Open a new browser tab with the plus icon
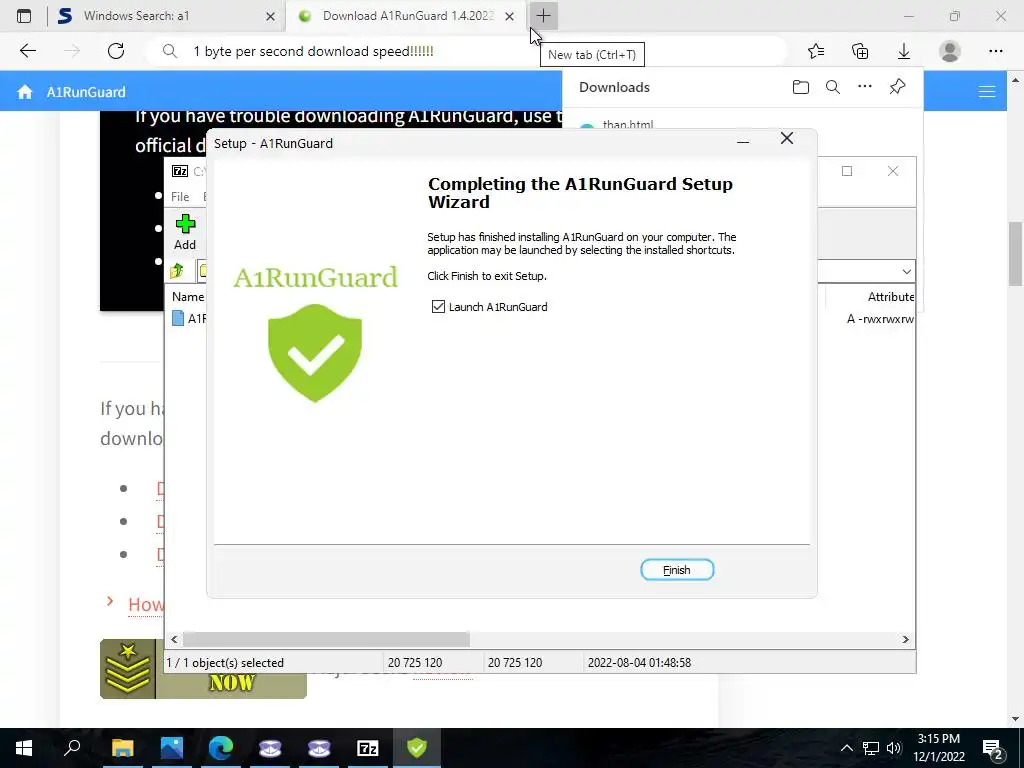1024x768 pixels. point(543,16)
